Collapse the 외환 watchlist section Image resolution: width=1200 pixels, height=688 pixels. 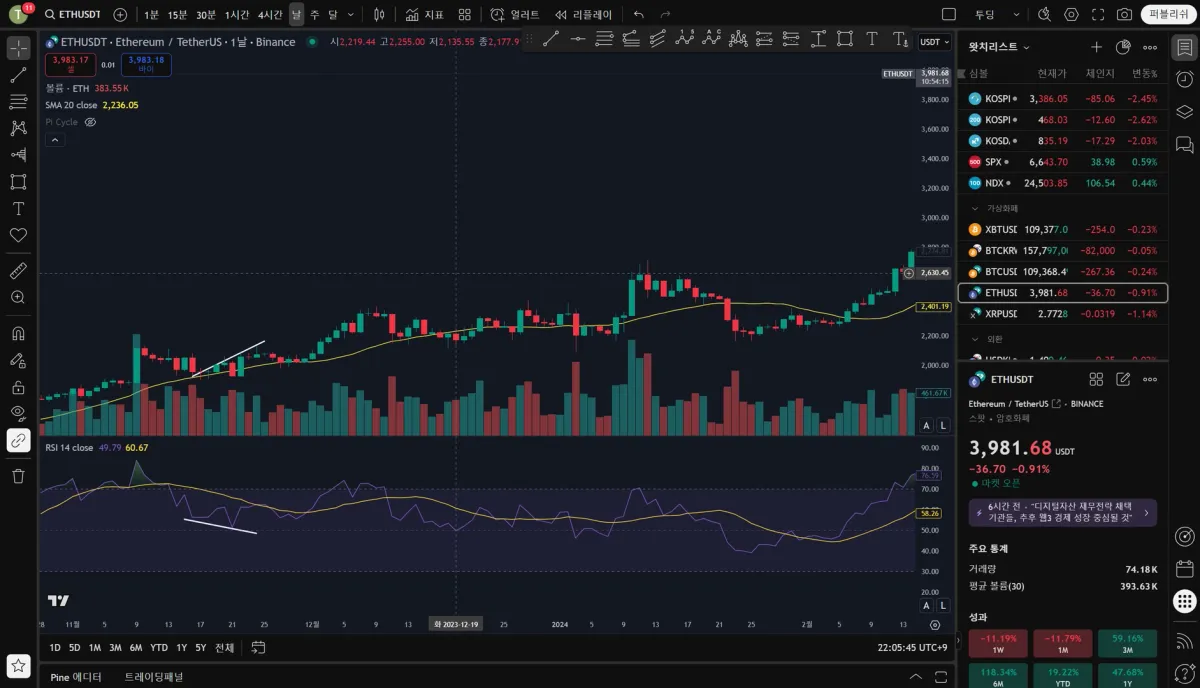(976, 339)
